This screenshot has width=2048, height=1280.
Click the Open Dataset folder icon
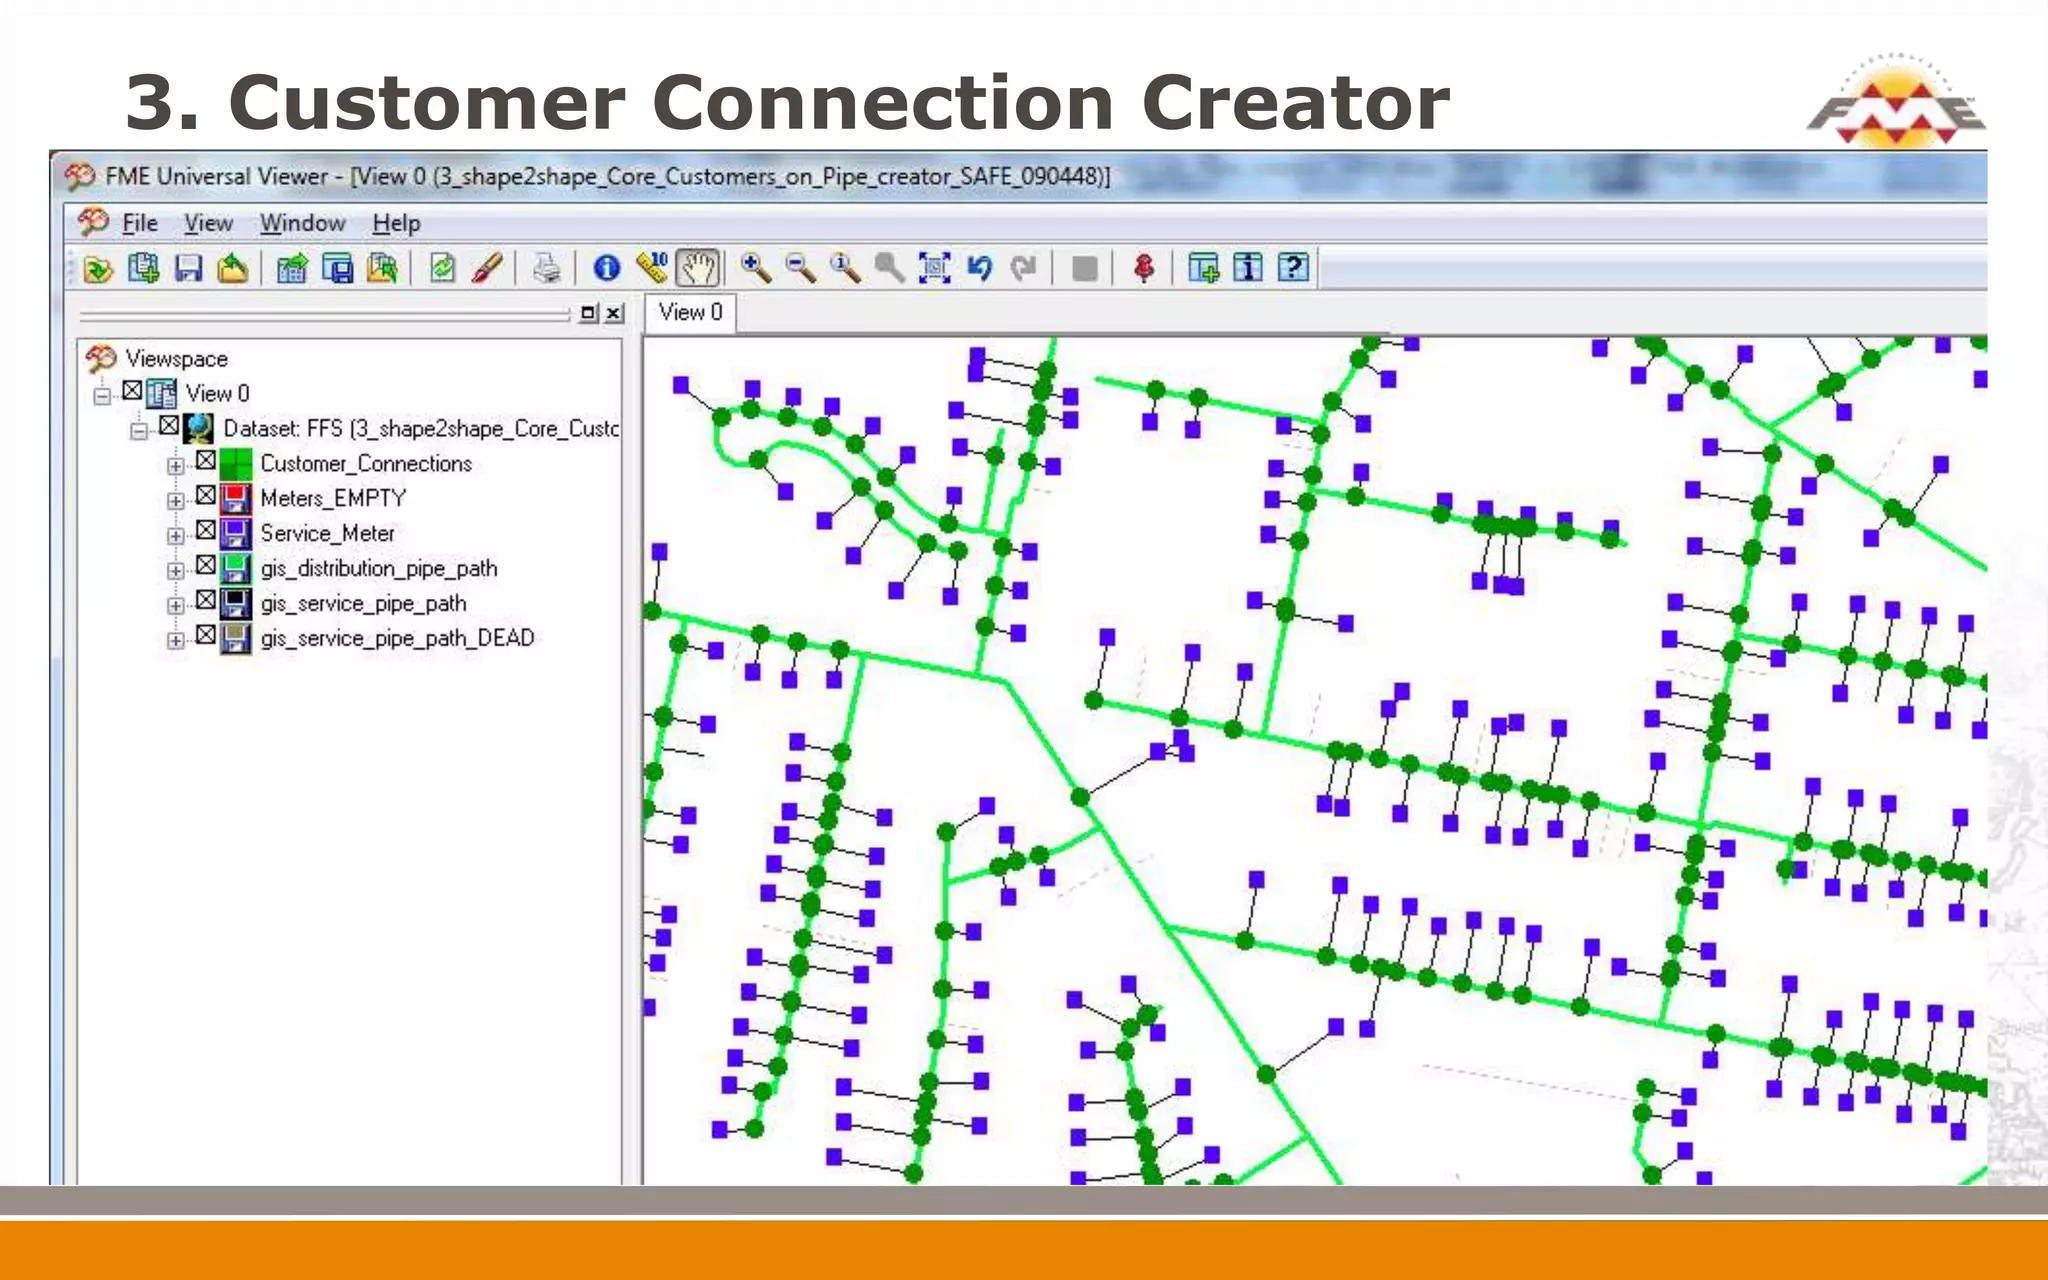pos(98,269)
